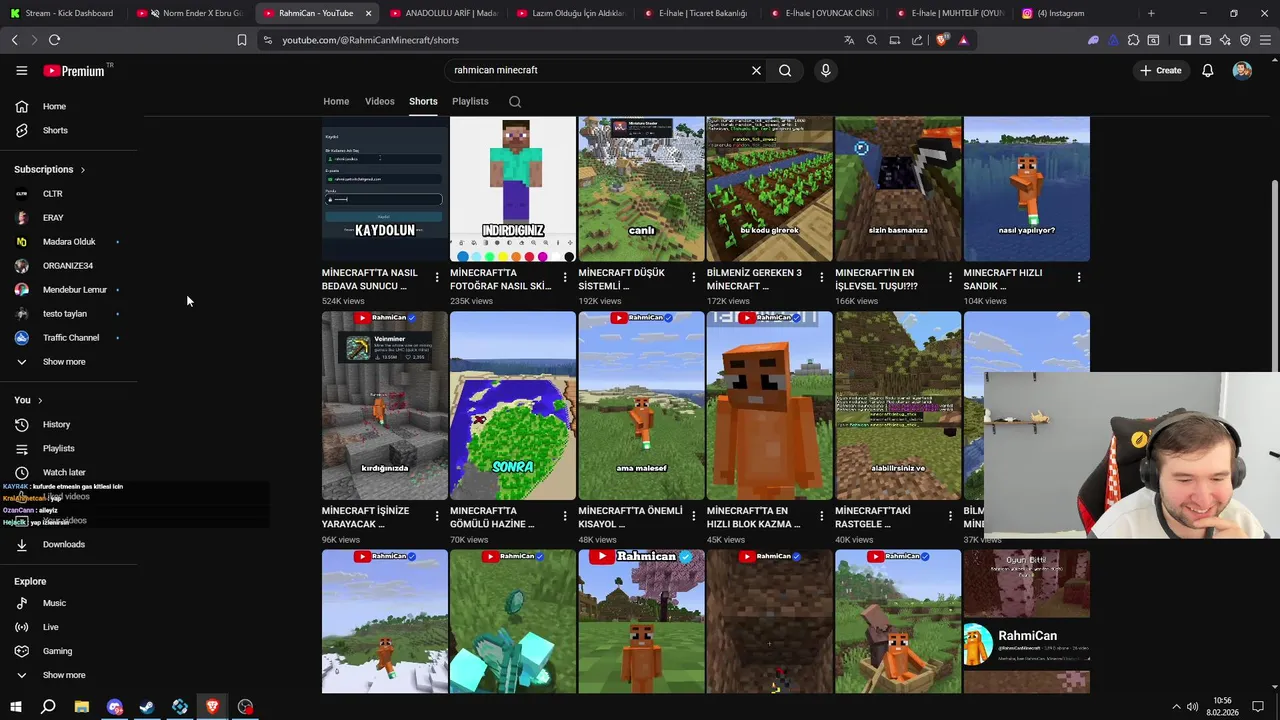Start voice search with the microphone

826,70
